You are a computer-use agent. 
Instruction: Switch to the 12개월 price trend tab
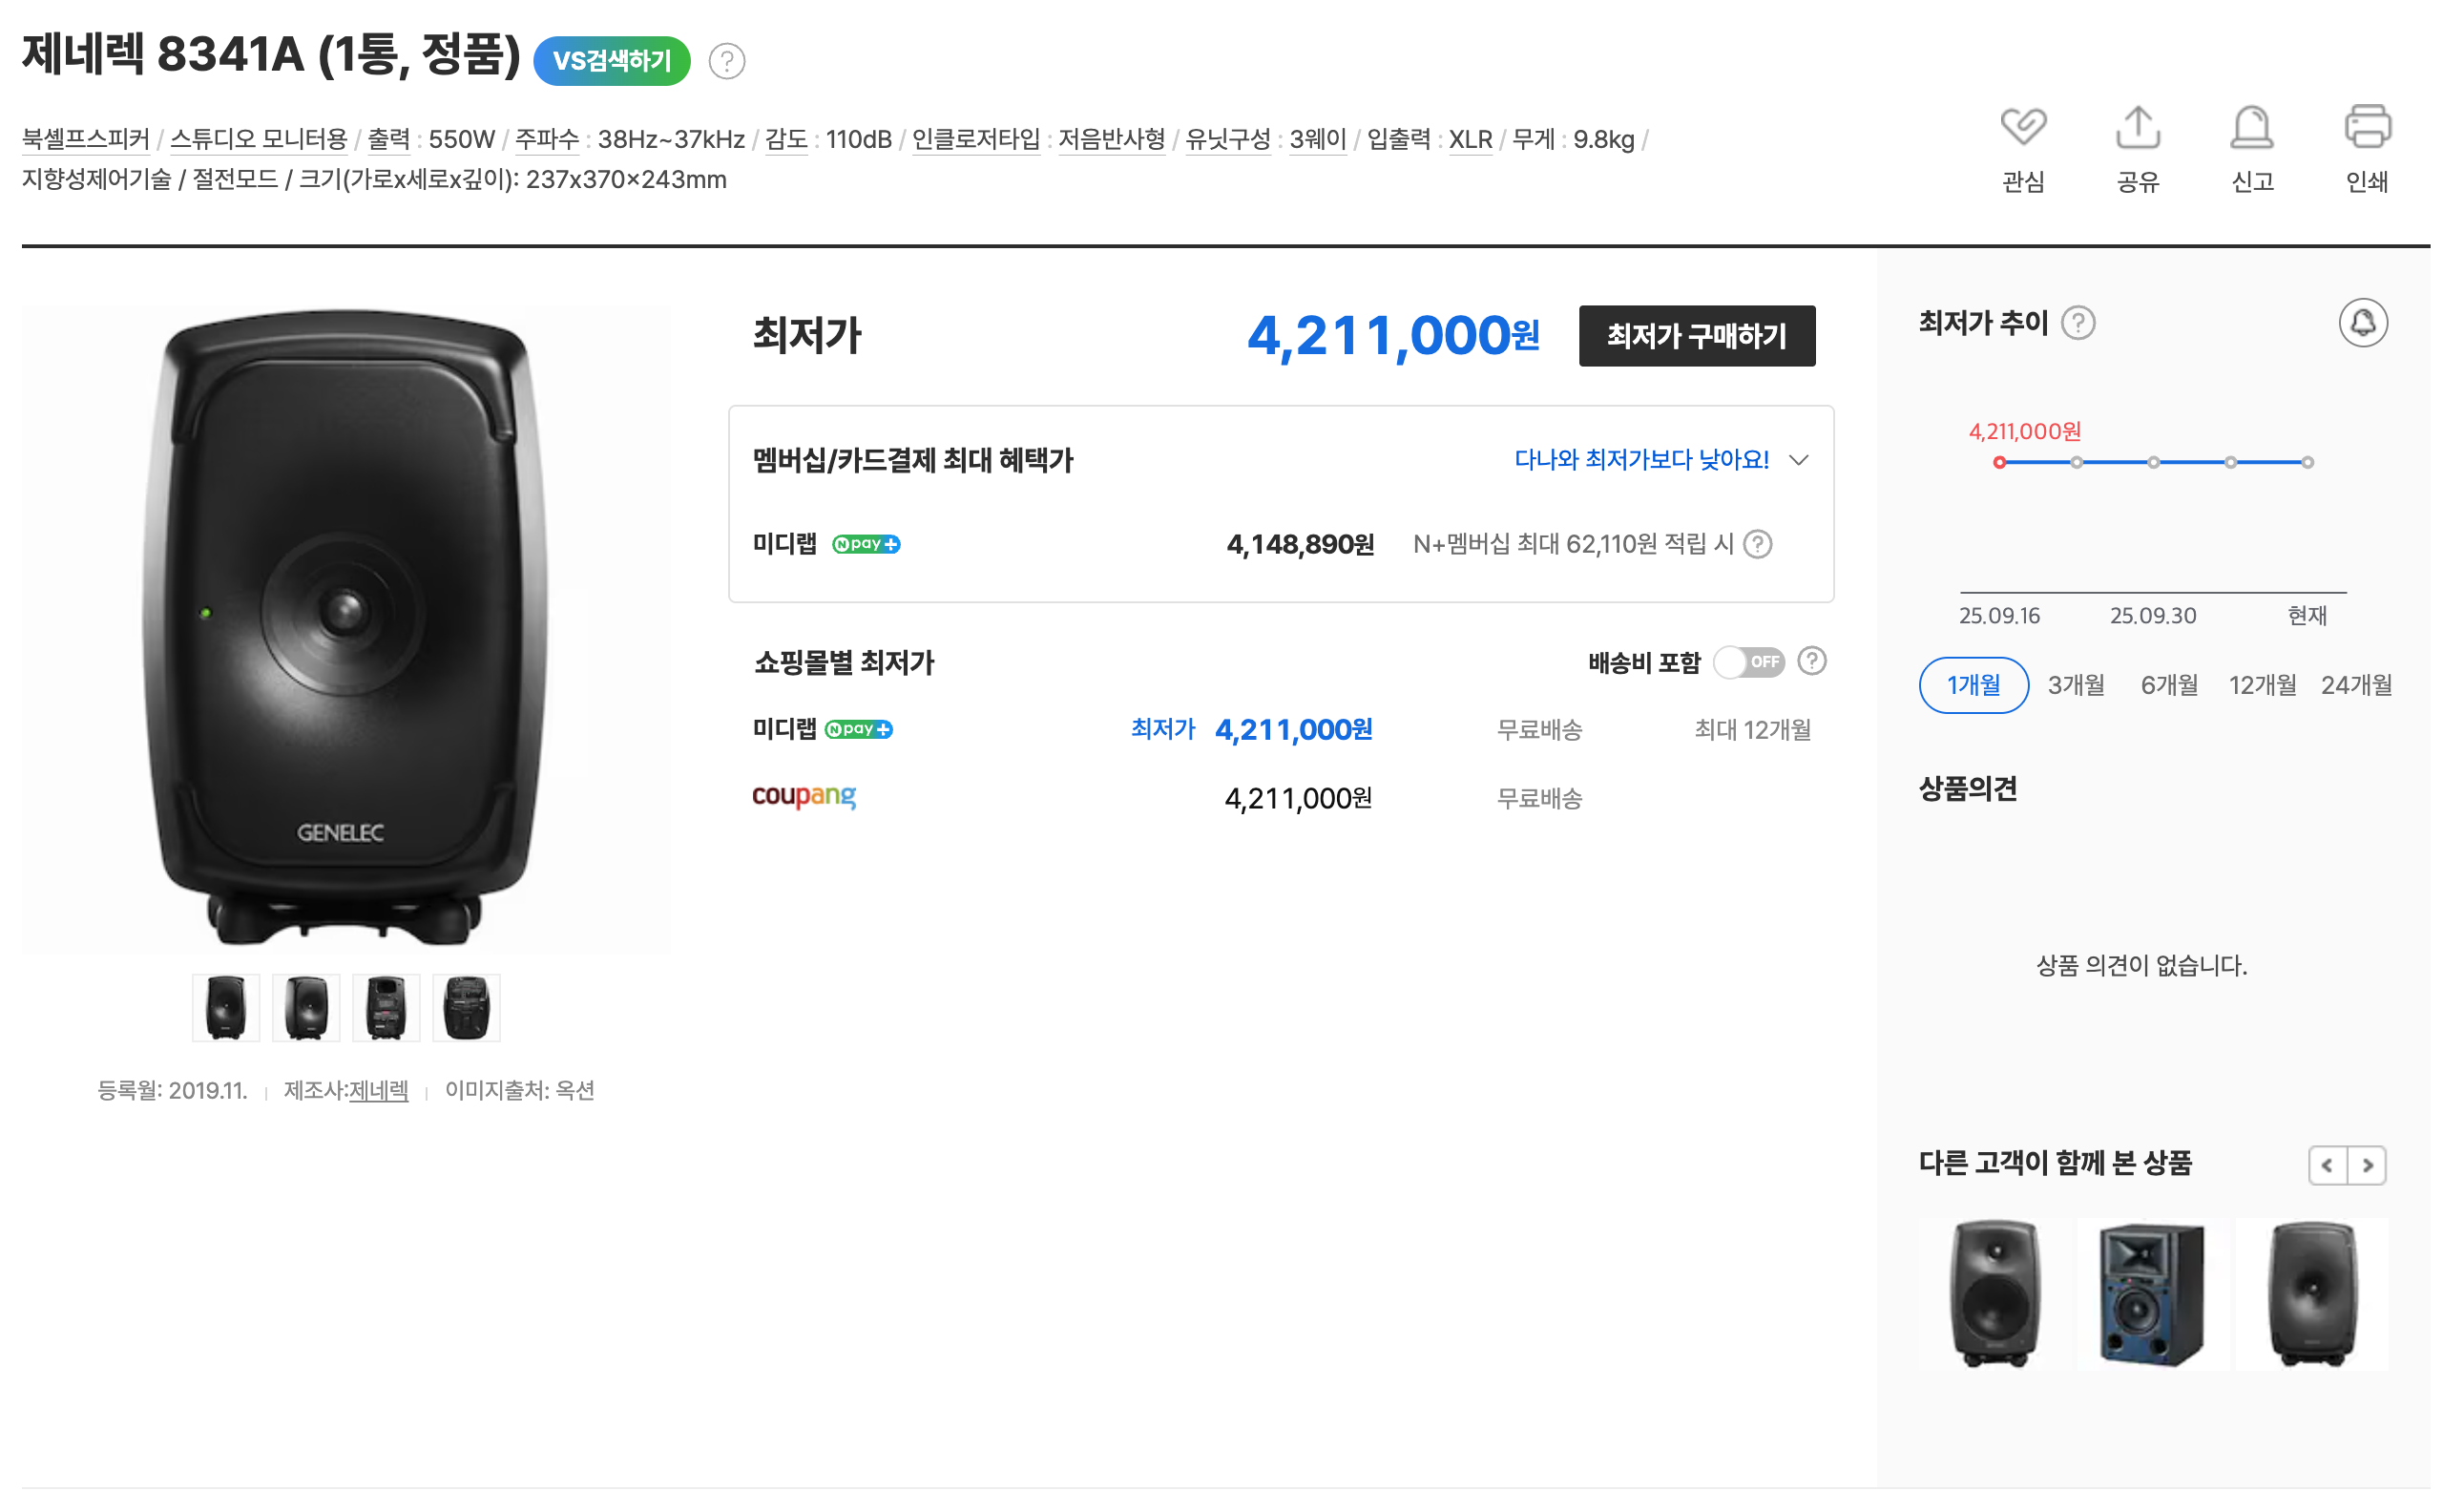(2262, 685)
